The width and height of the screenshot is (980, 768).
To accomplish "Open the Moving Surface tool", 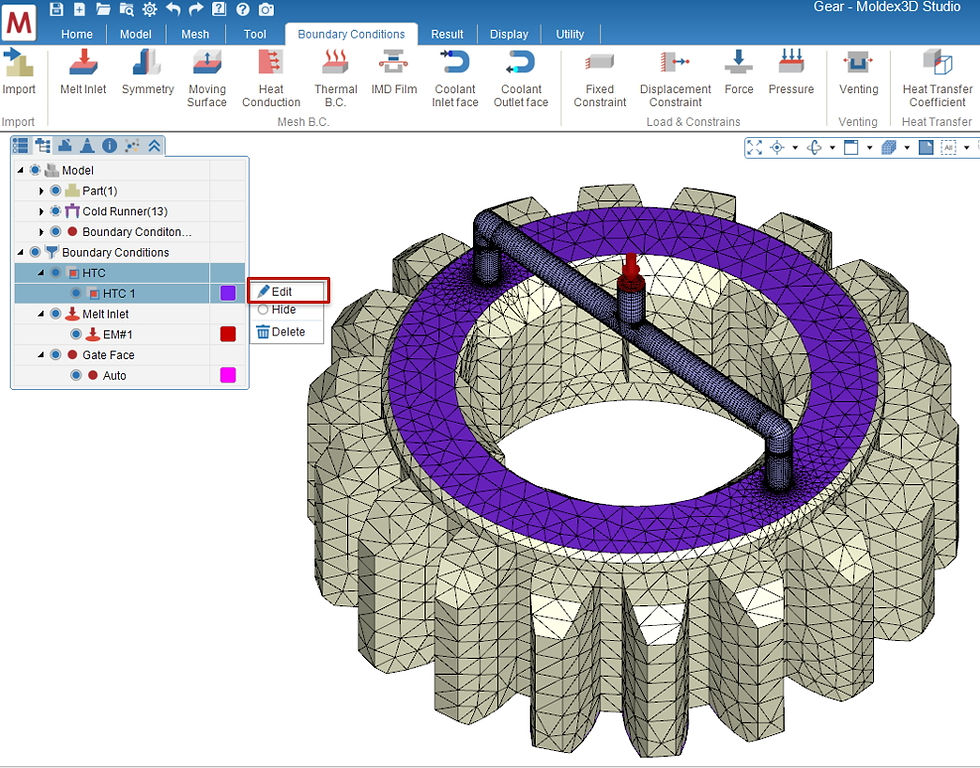I will 207,78.
